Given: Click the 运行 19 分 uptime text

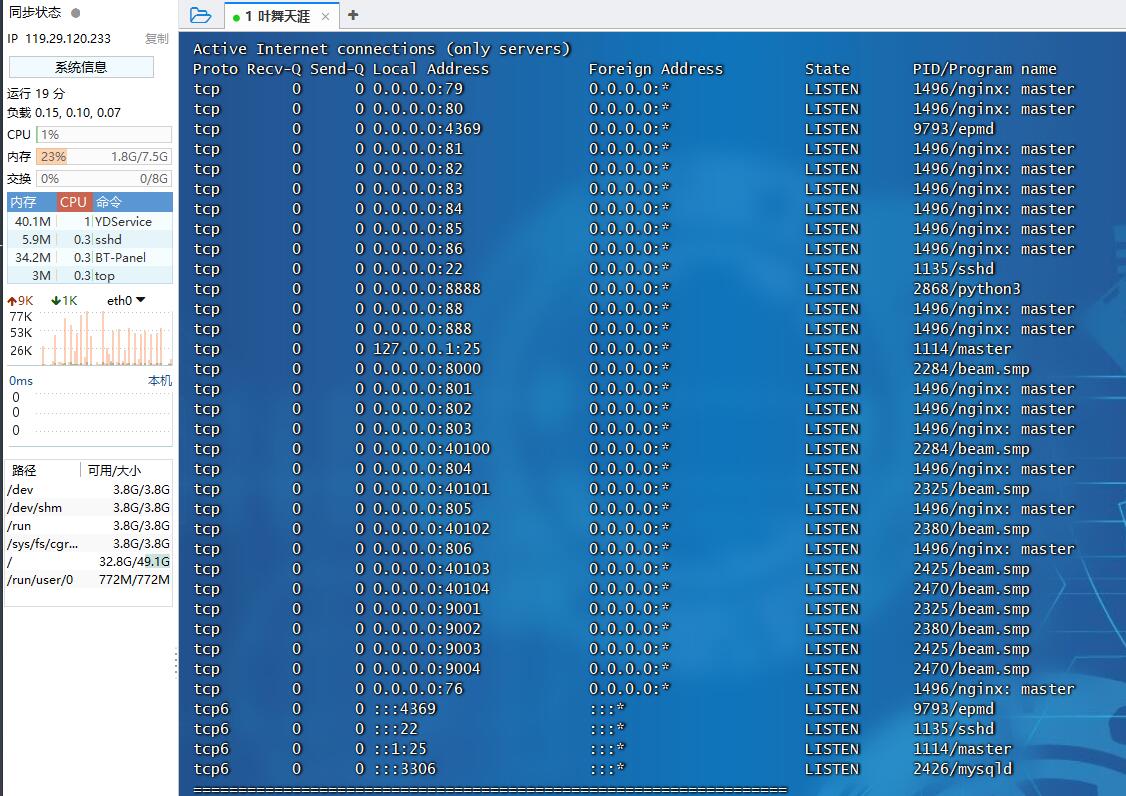Looking at the screenshot, I should 36,93.
